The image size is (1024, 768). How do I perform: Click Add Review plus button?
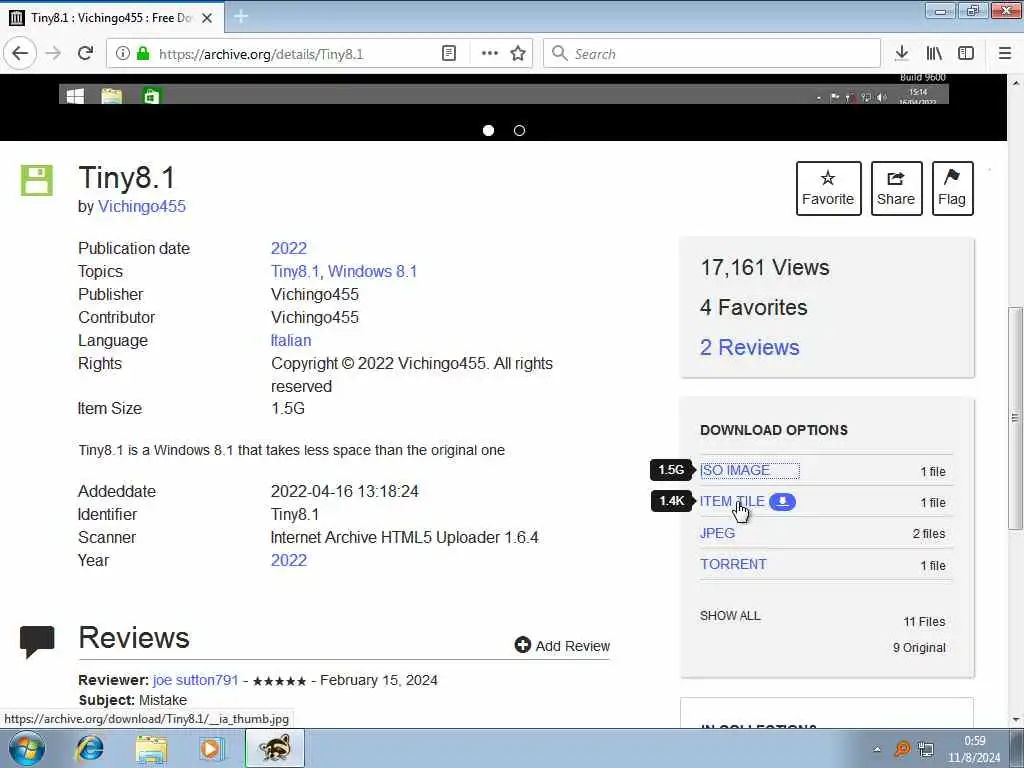562,645
